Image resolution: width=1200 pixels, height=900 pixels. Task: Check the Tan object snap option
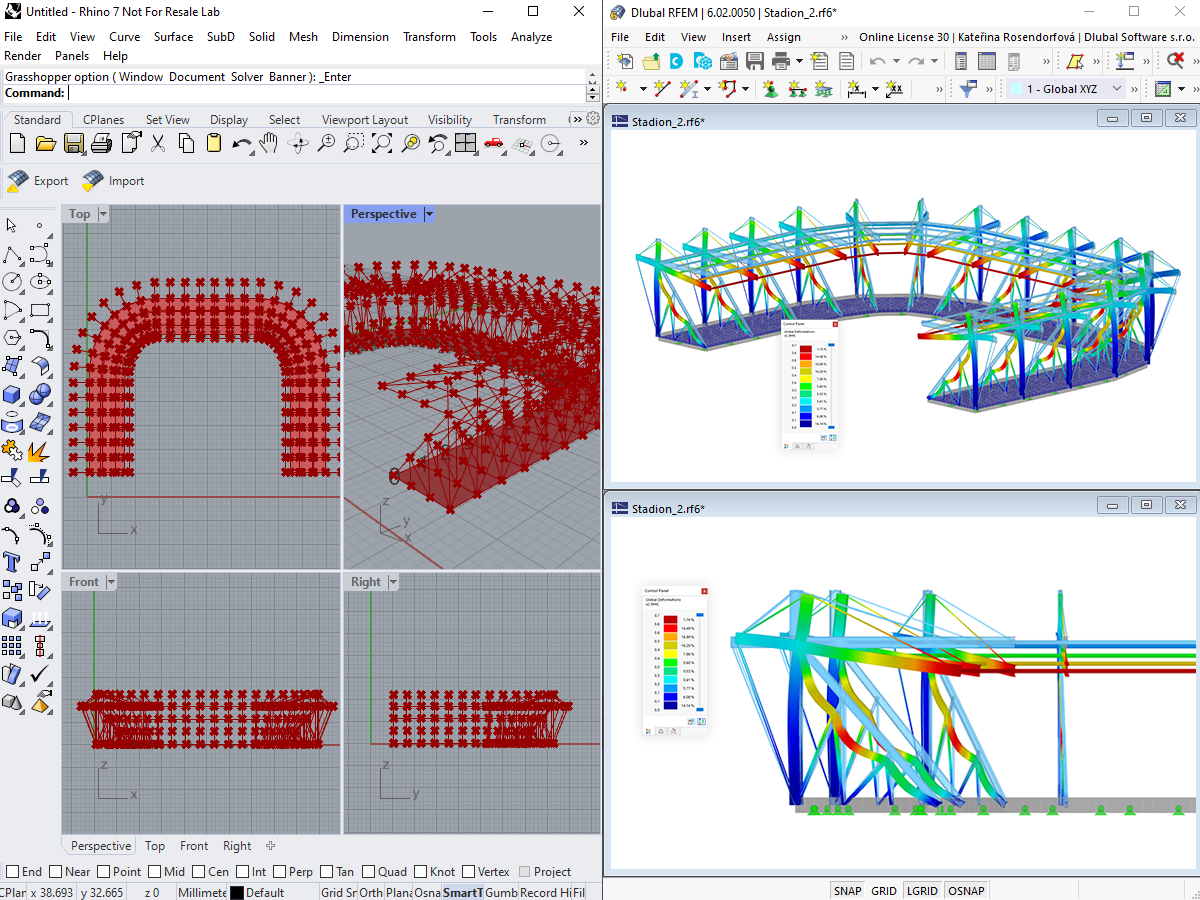[327, 871]
